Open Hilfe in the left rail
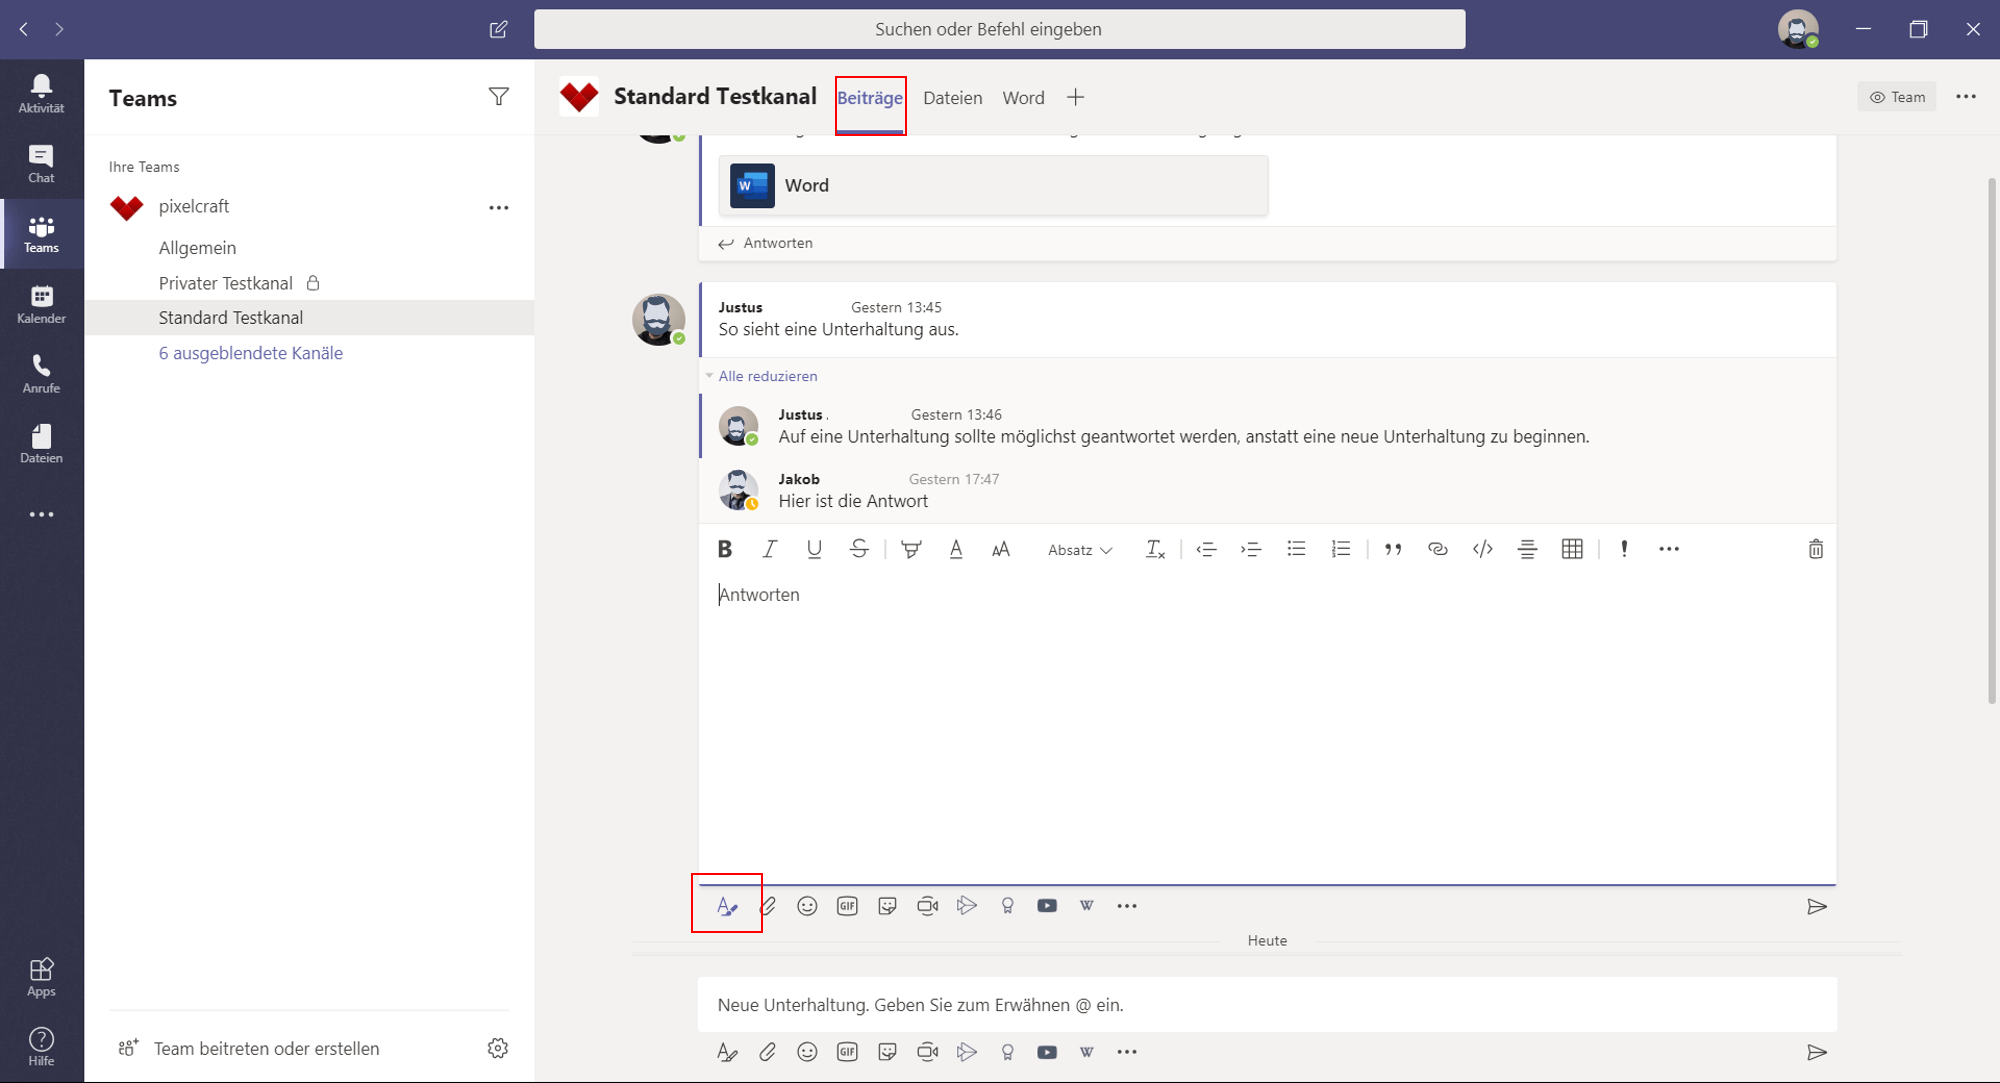 pos(41,1047)
